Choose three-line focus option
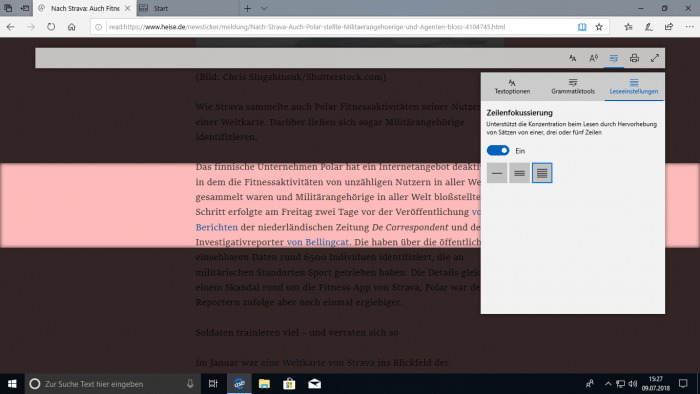Screen dimensions: 700x394 519,173
